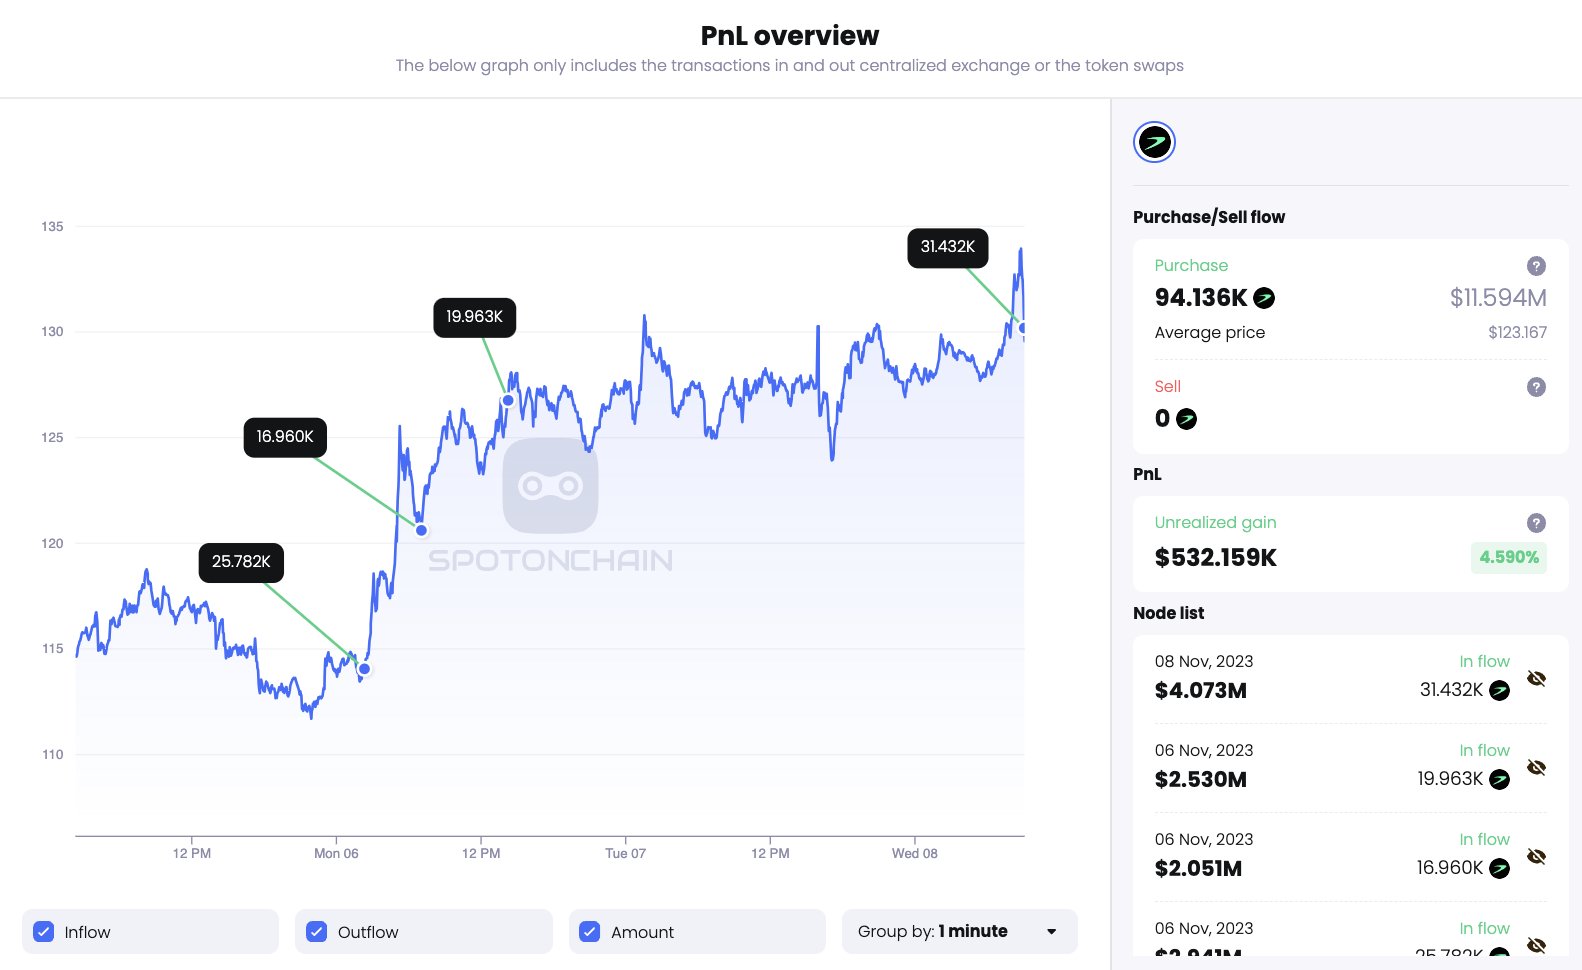This screenshot has width=1582, height=970.
Task: Hide the 06 Nov $2.051M node
Action: (x=1536, y=857)
